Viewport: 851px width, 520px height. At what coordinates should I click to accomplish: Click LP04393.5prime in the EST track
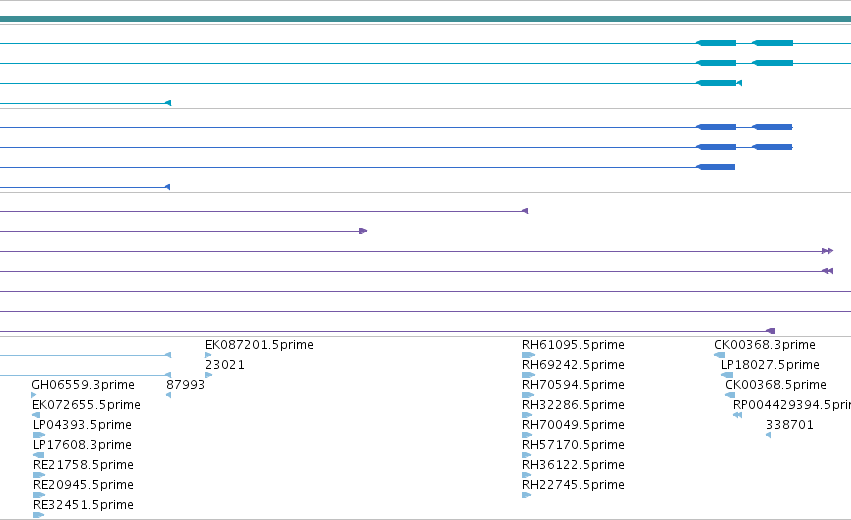coord(82,425)
